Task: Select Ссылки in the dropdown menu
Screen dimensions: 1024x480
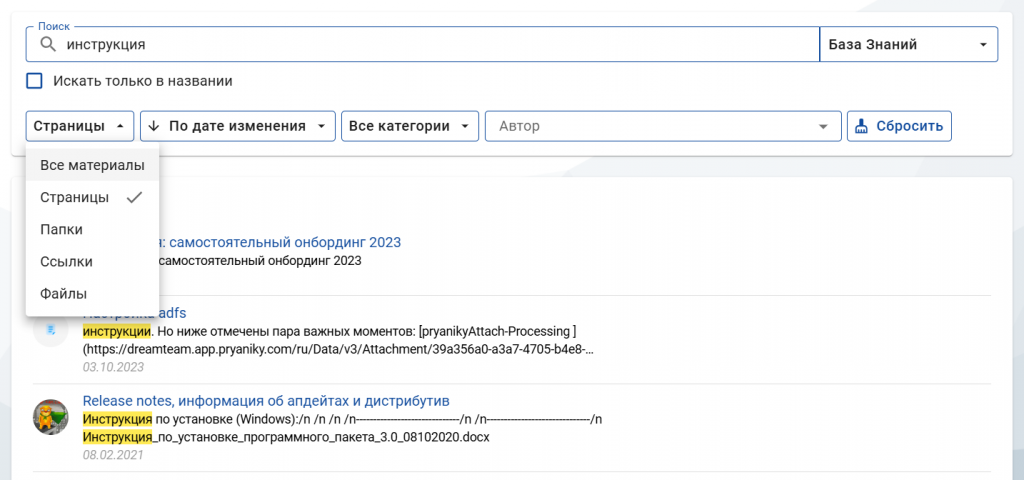Action: [x=66, y=261]
